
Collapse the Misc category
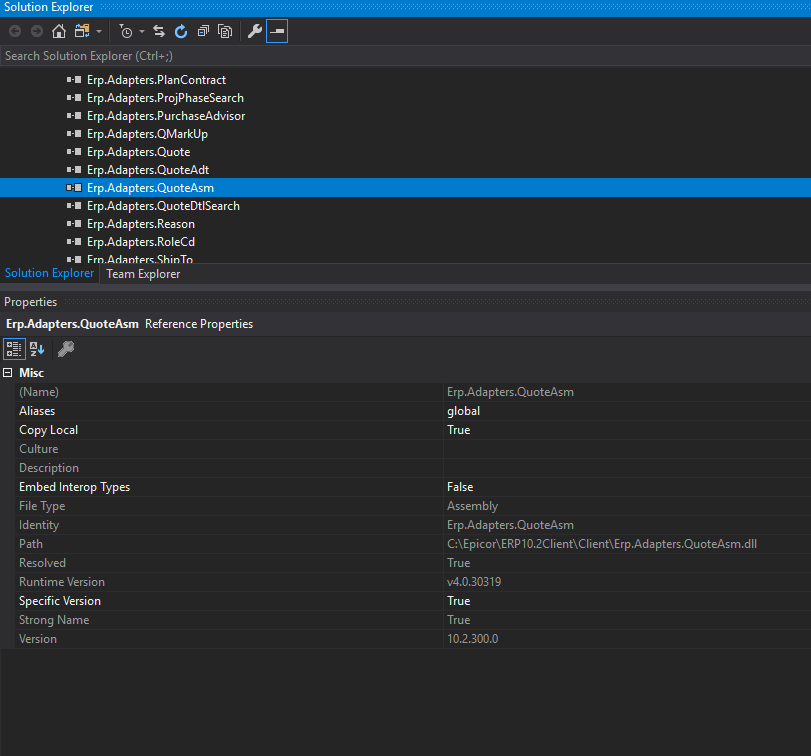tap(8, 373)
